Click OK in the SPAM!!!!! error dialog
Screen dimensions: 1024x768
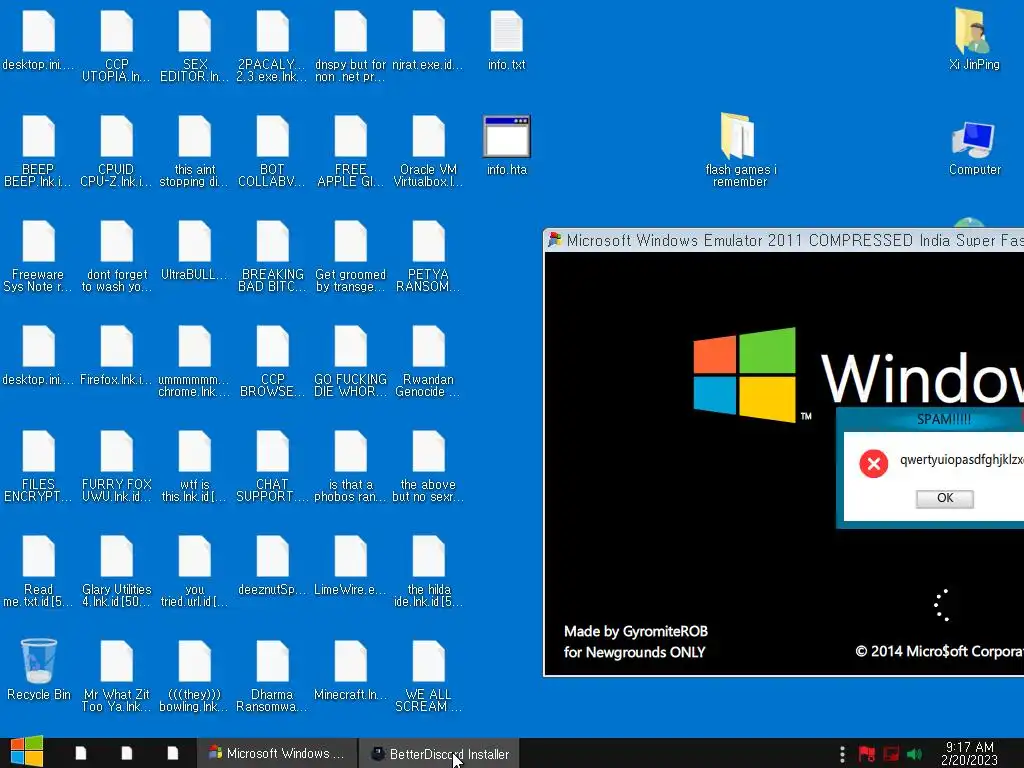point(944,498)
